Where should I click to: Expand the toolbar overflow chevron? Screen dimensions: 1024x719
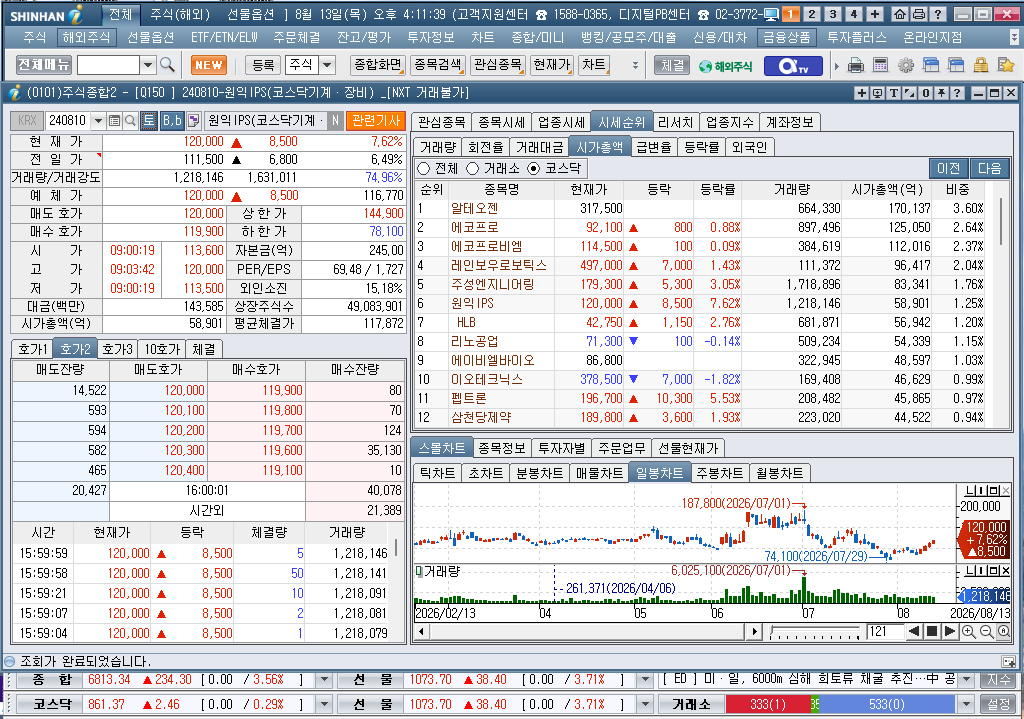click(x=635, y=65)
